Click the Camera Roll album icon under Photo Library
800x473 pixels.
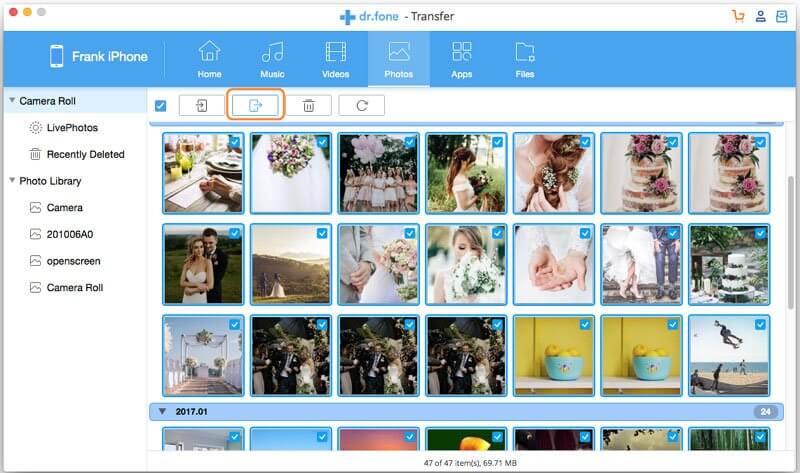click(35, 287)
